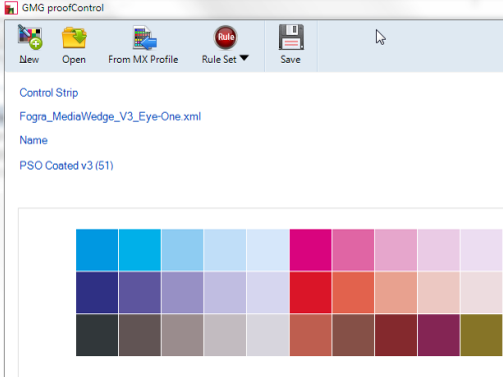Select the lavender third patch in middle row

[182, 292]
